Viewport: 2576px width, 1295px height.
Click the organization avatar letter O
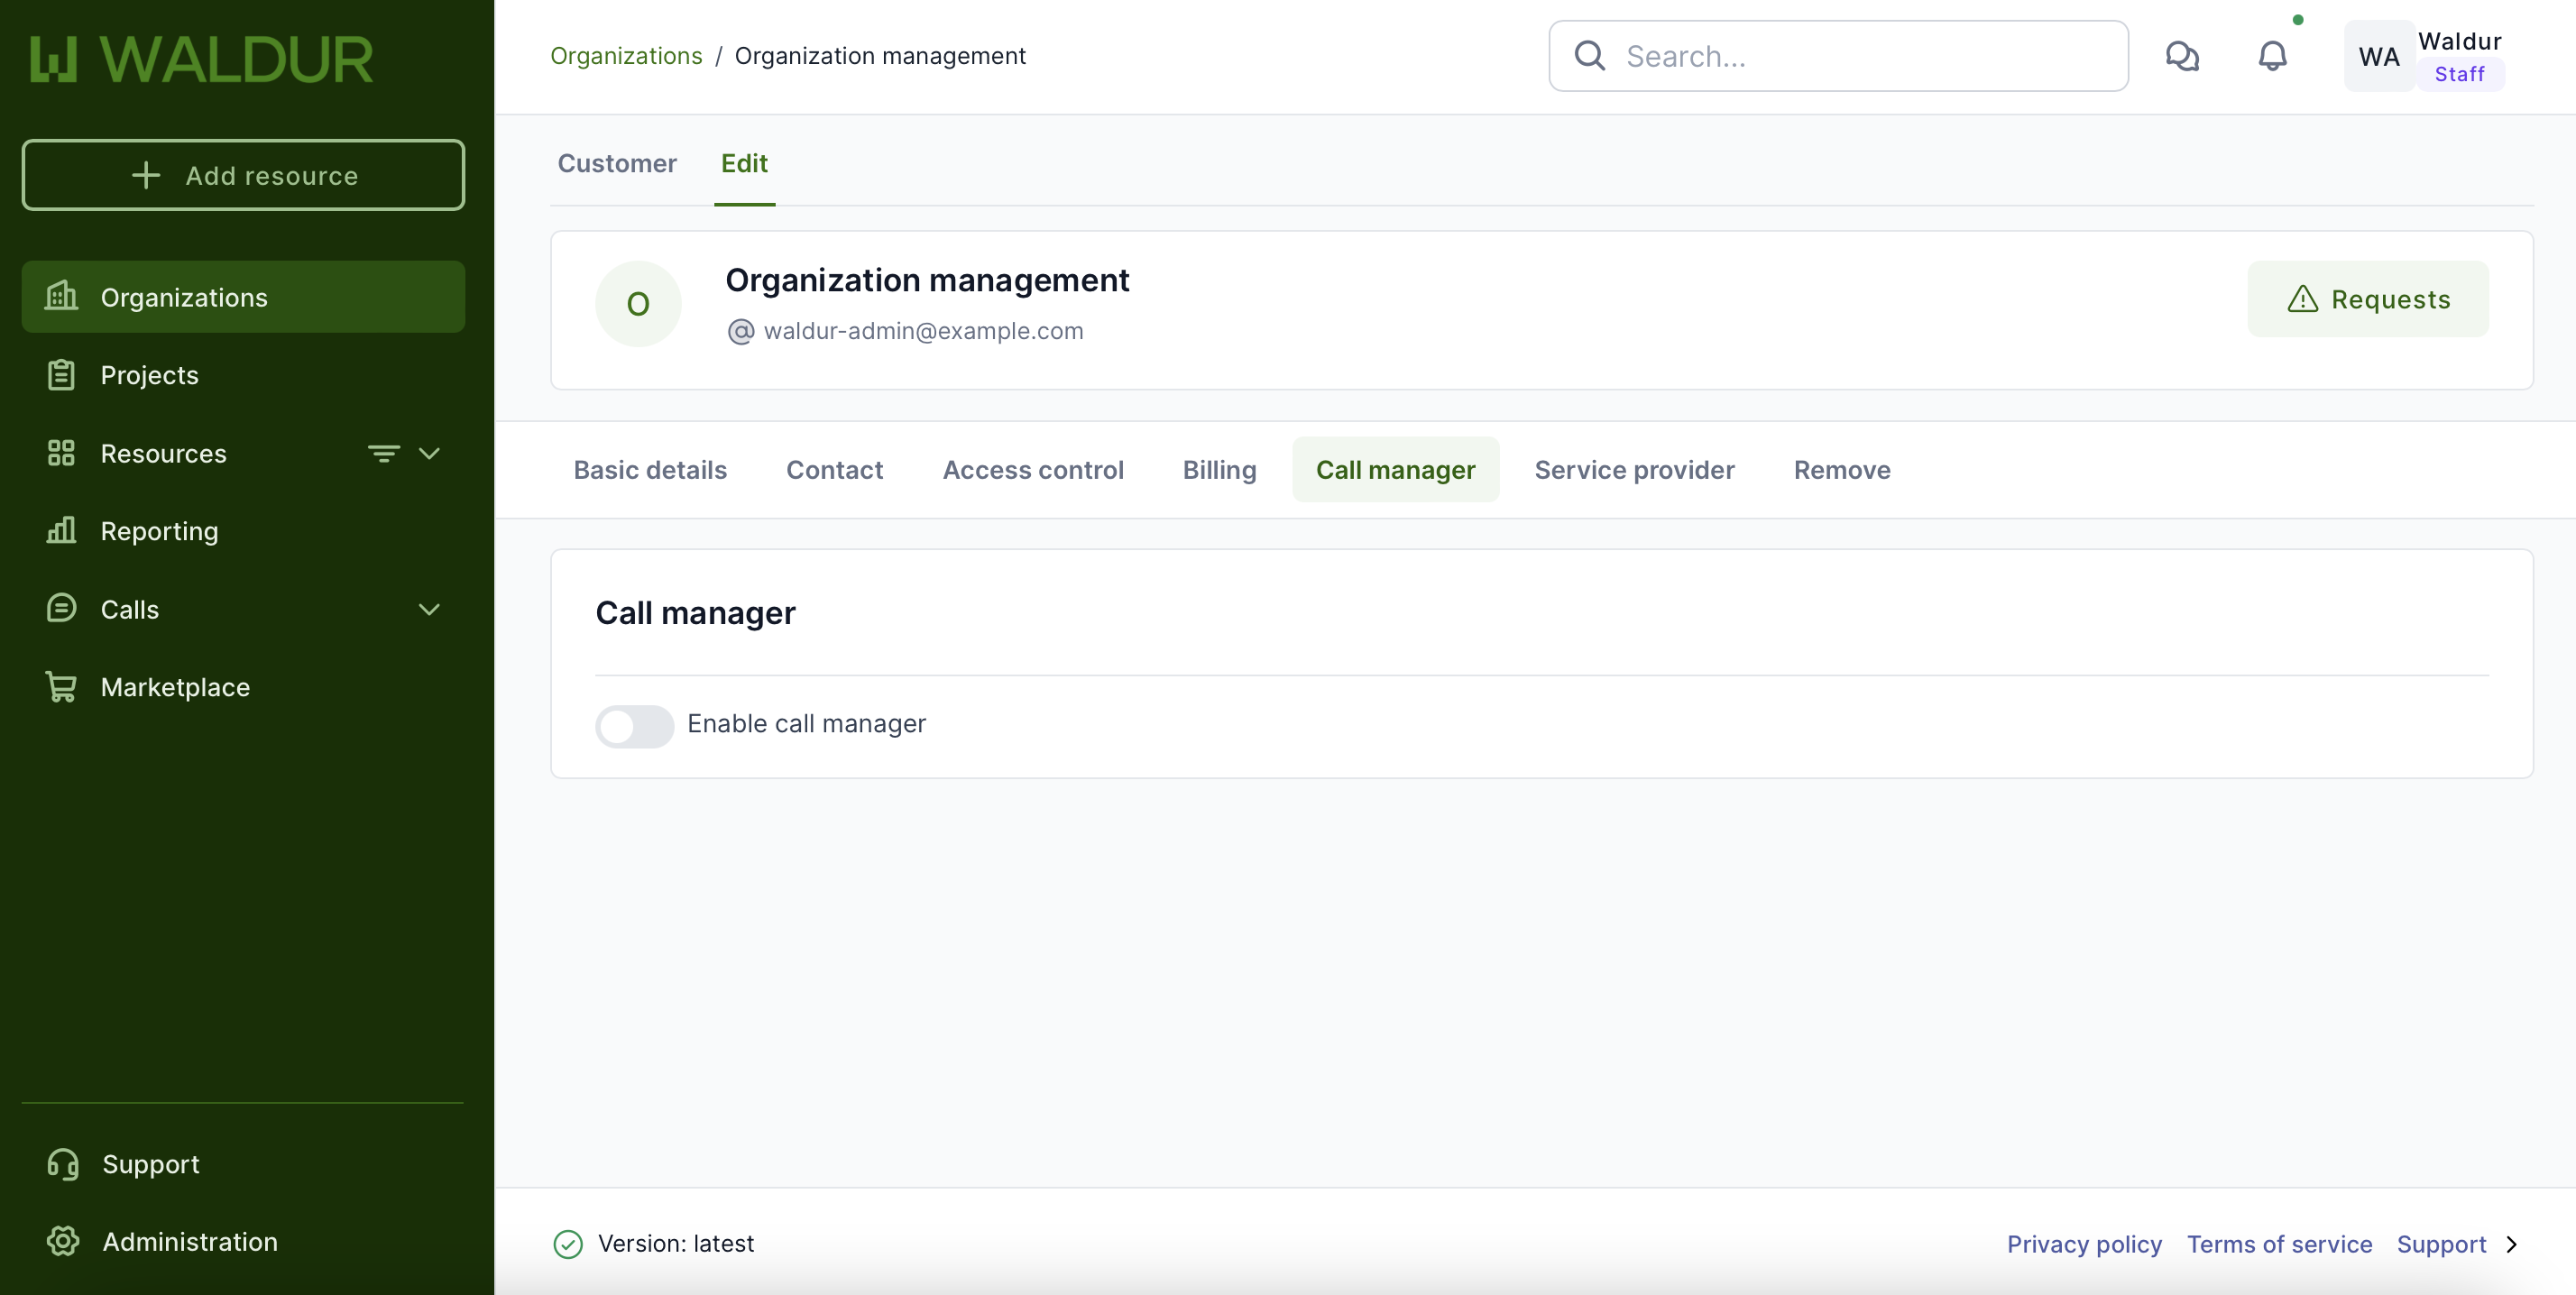pos(638,304)
